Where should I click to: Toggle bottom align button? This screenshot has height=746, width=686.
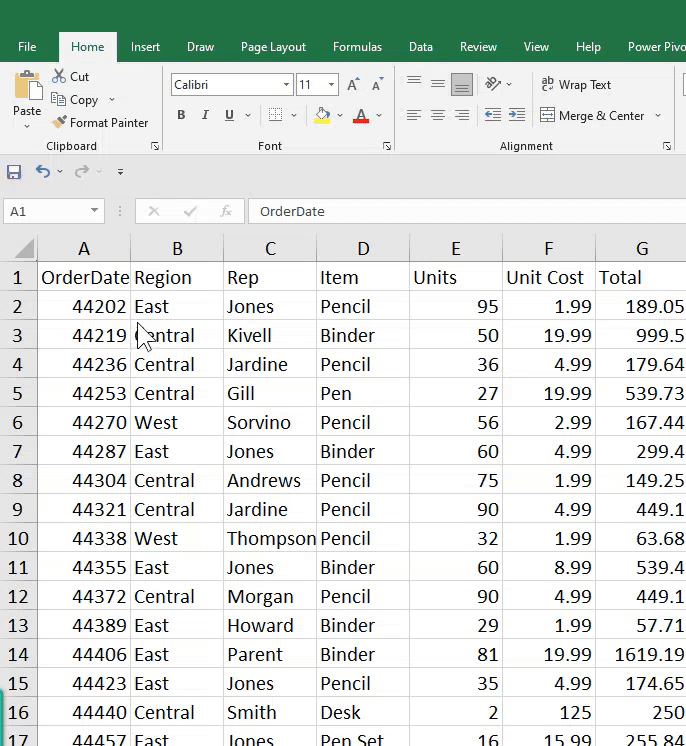461,84
